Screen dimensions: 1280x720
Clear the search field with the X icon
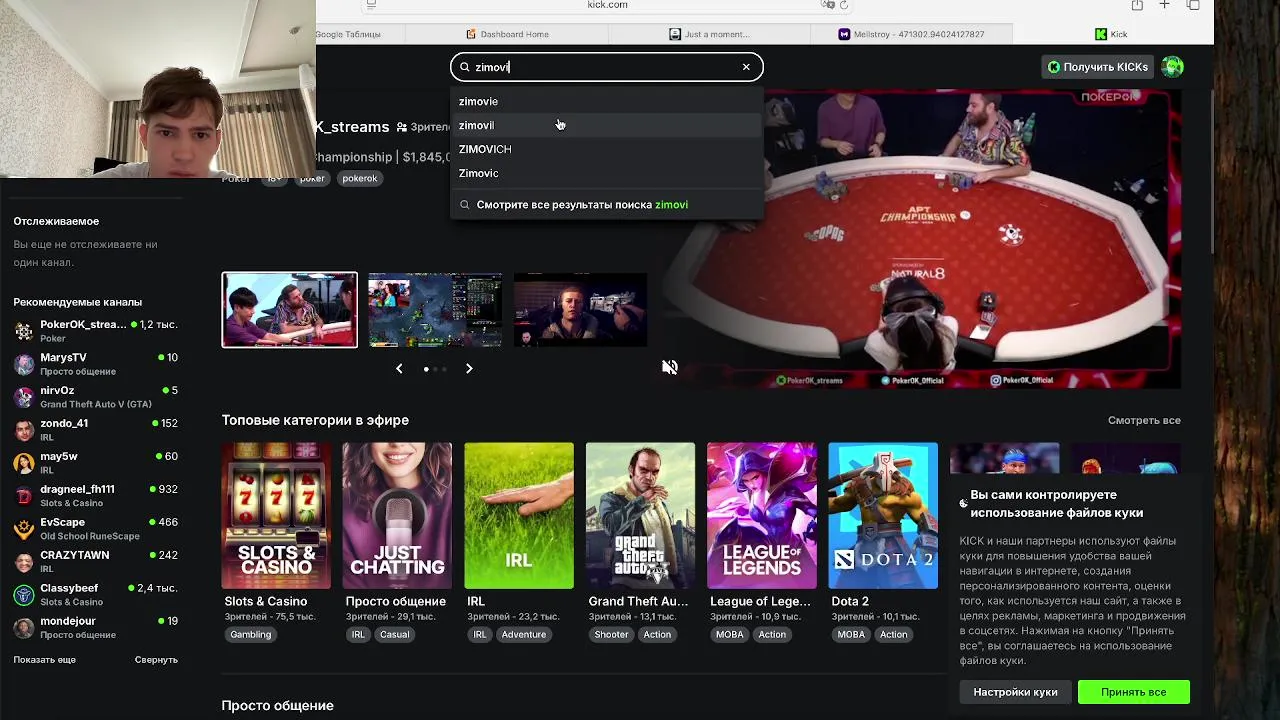pyautogui.click(x=746, y=67)
